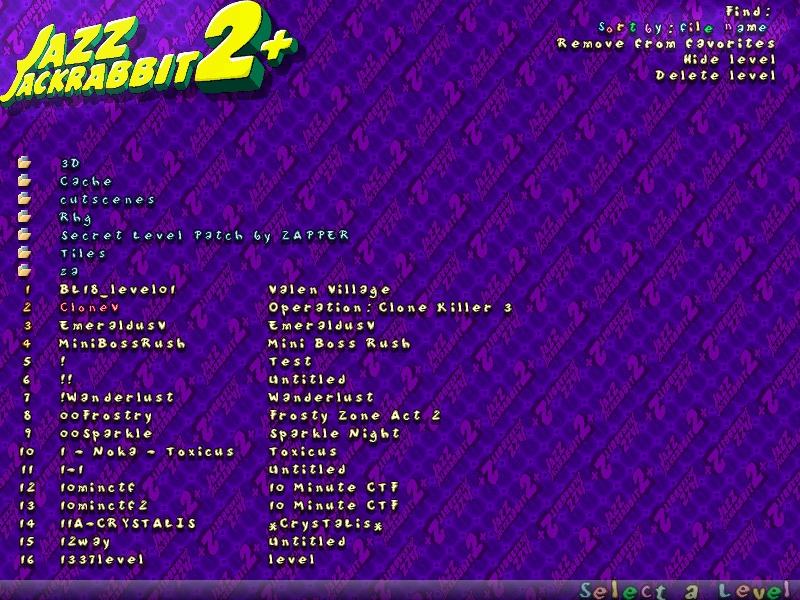The image size is (800, 600).
Task: Select the 3D folder name
Action: pos(70,163)
